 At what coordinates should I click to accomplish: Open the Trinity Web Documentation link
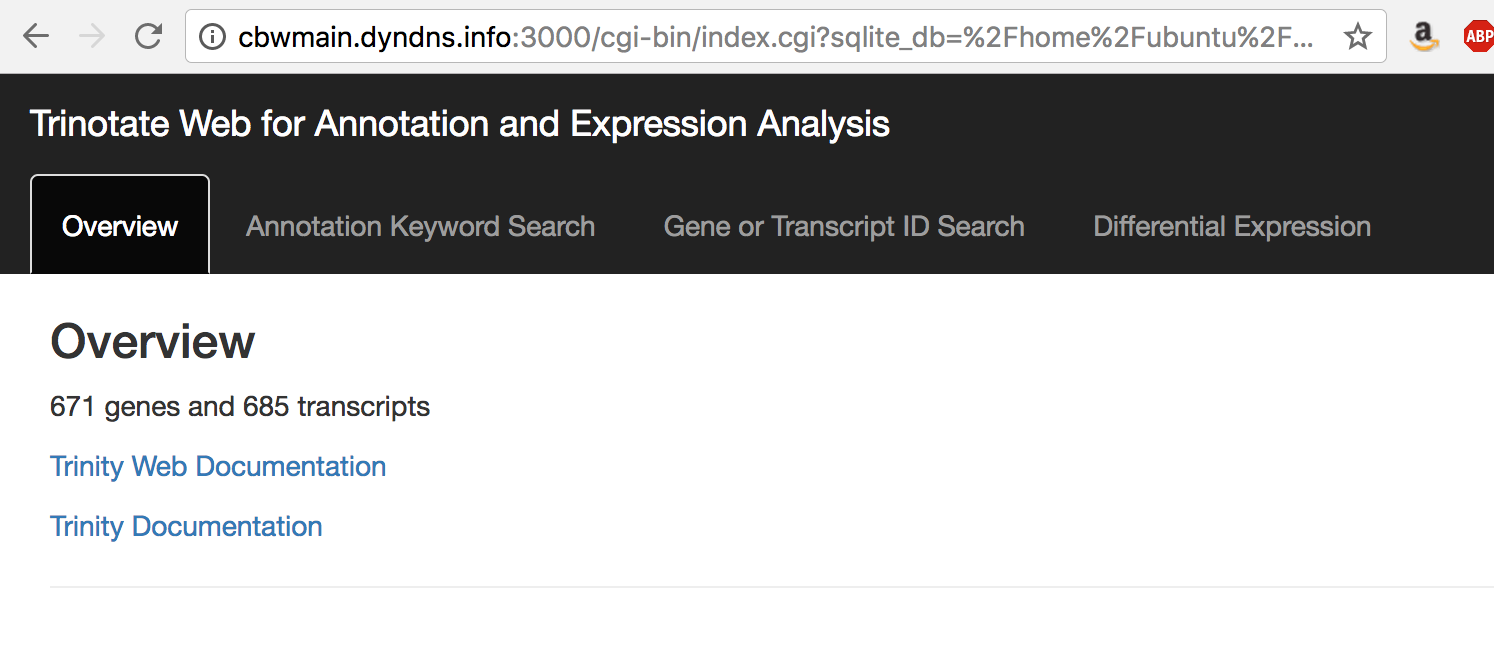click(218, 467)
